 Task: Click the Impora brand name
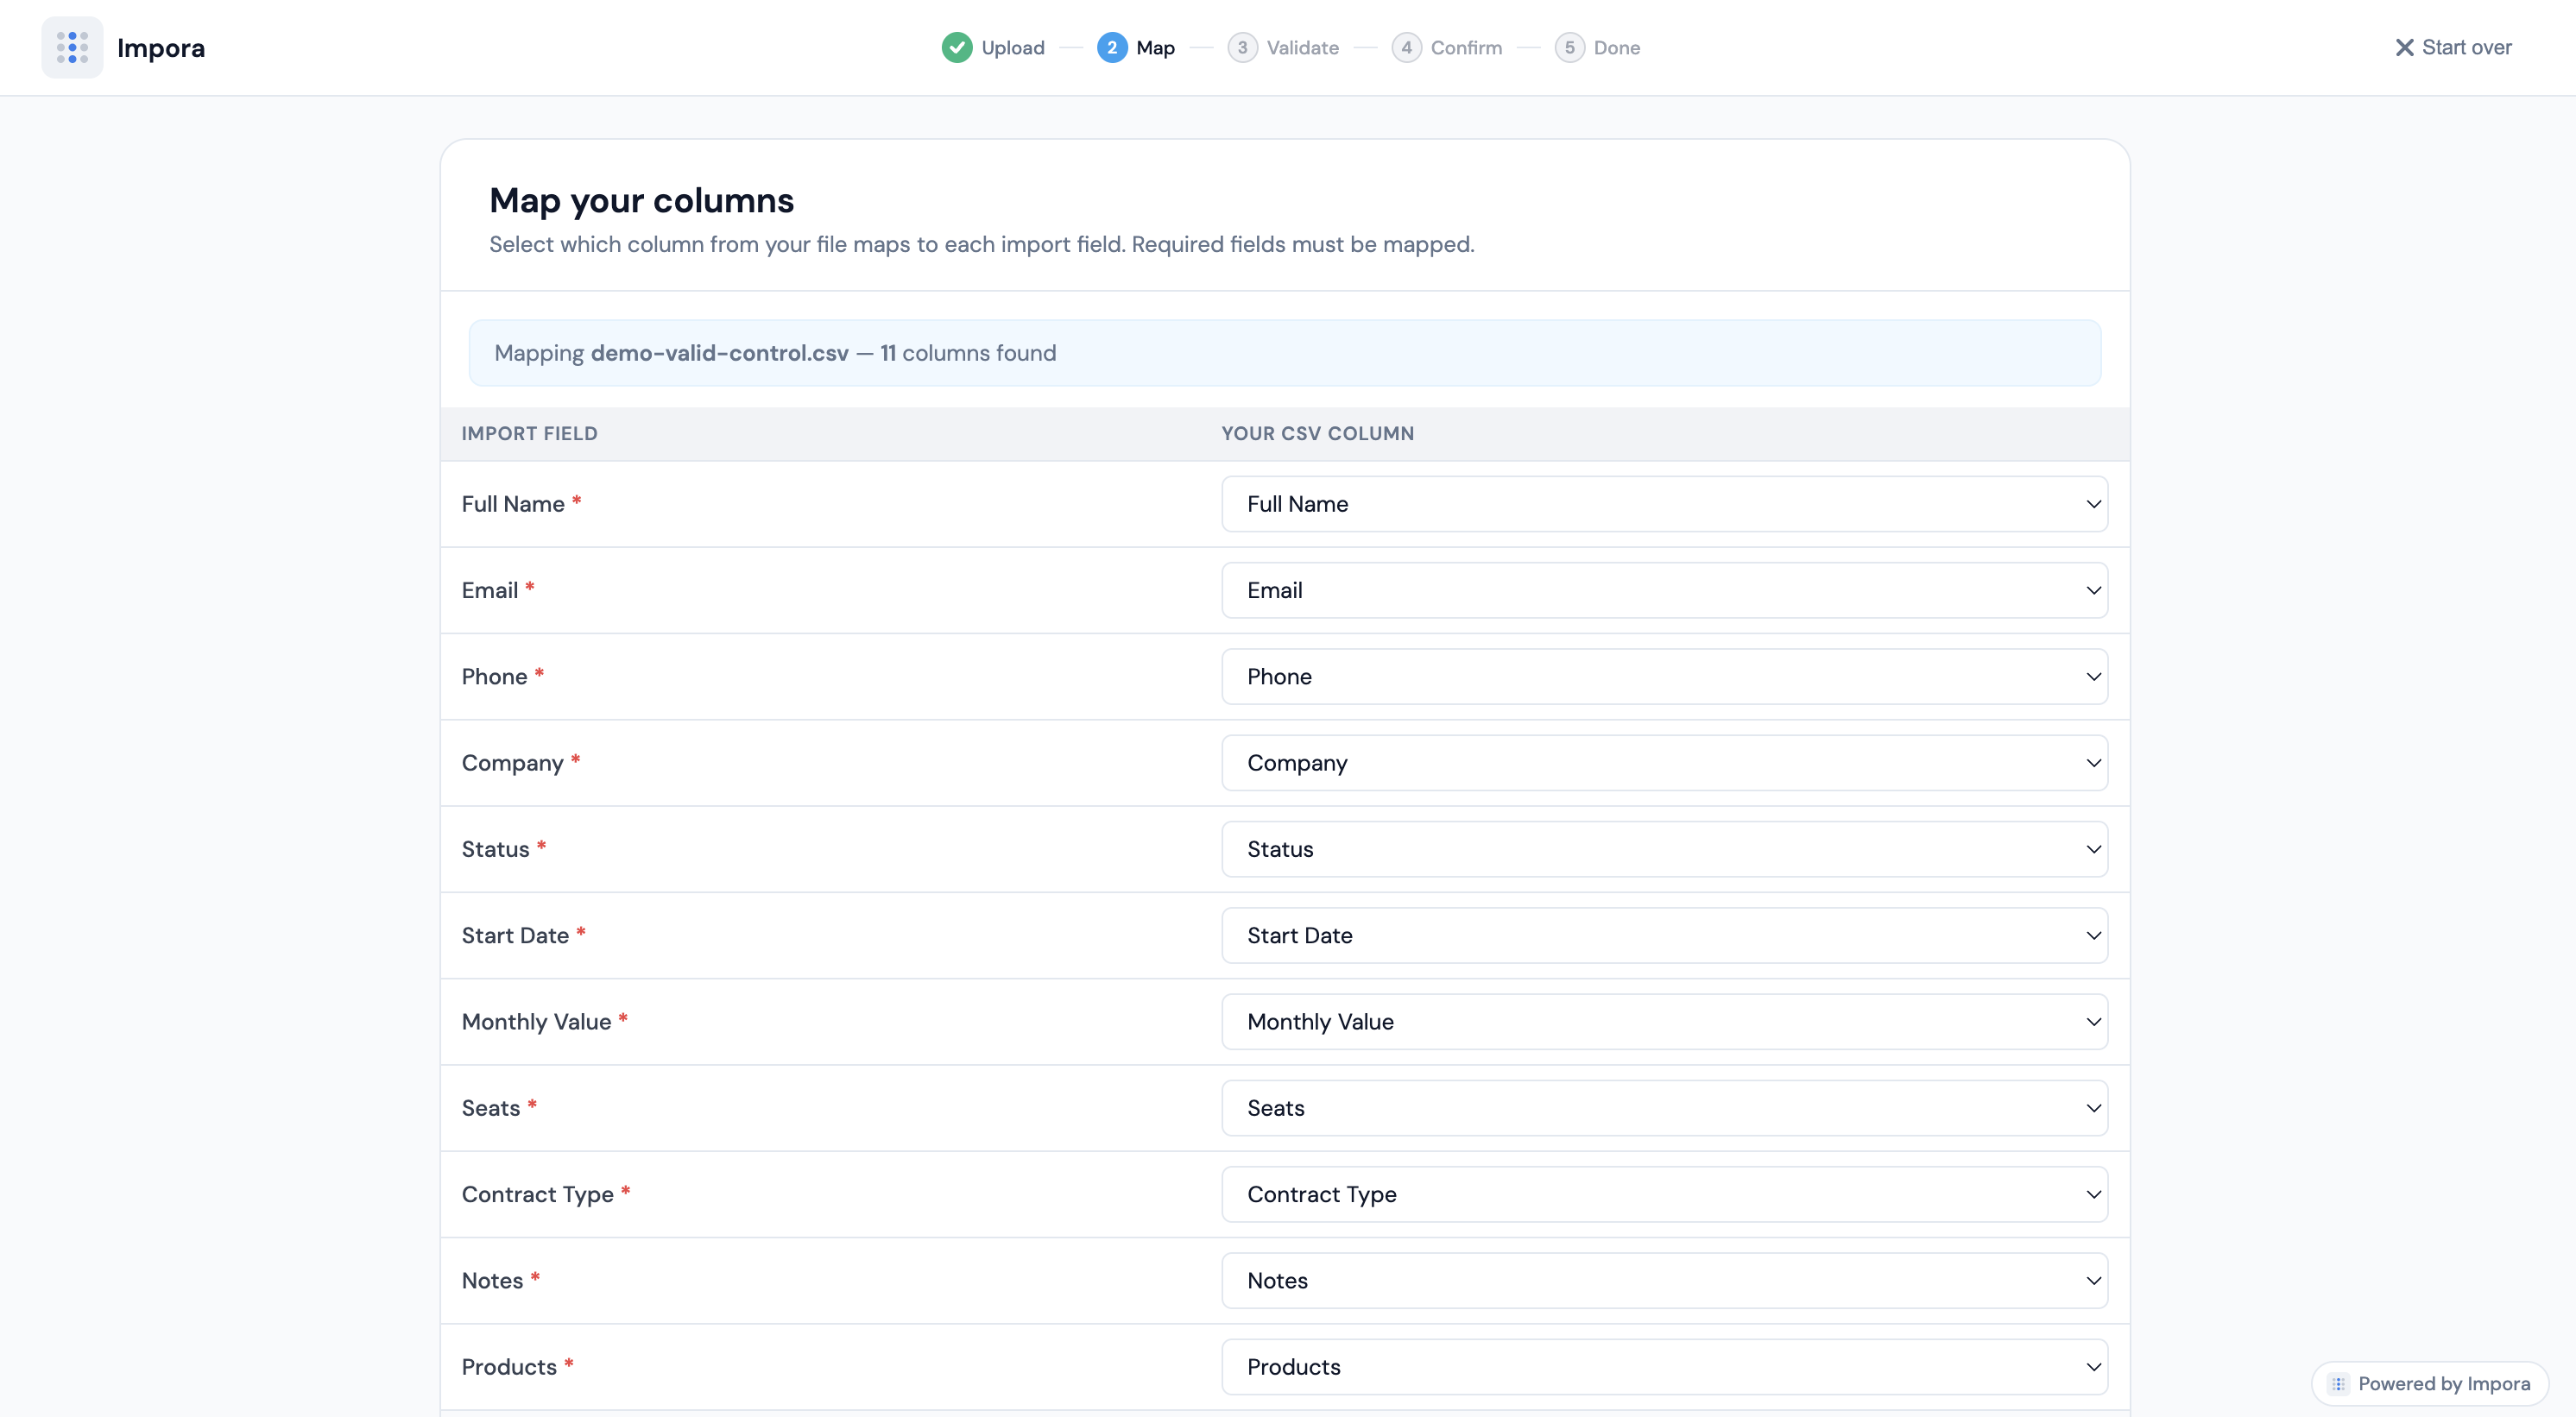pyautogui.click(x=161, y=47)
